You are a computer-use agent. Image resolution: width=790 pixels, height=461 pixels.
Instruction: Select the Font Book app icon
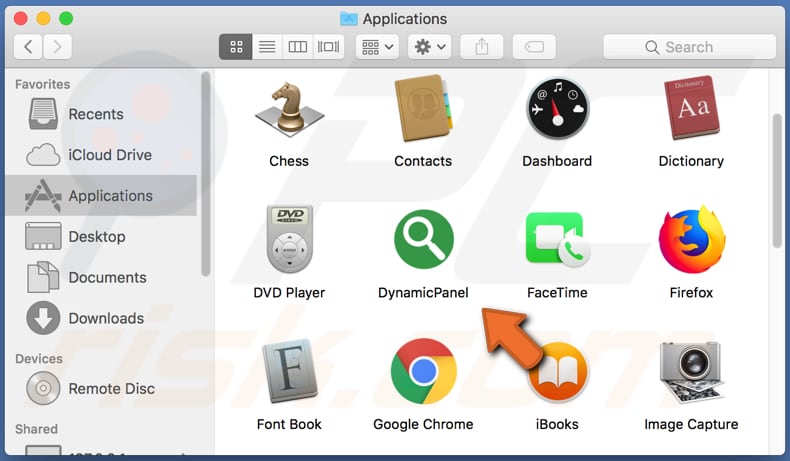pos(290,370)
